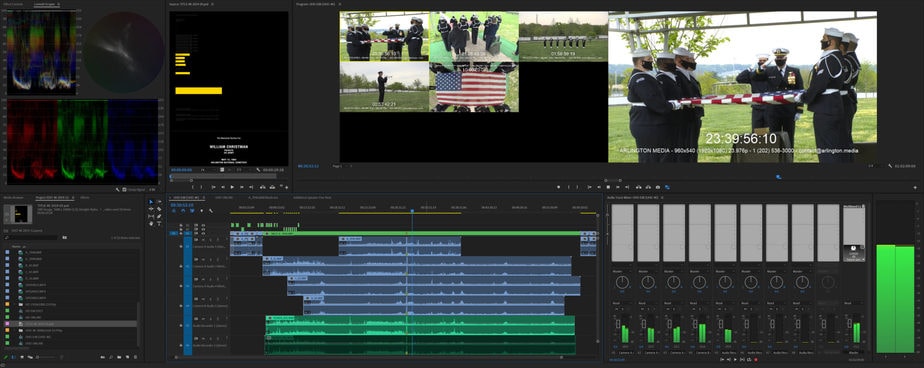This screenshot has height=368, width=924.
Task: Click Project panel thumbnail zoom slider
Action: [x=47, y=357]
